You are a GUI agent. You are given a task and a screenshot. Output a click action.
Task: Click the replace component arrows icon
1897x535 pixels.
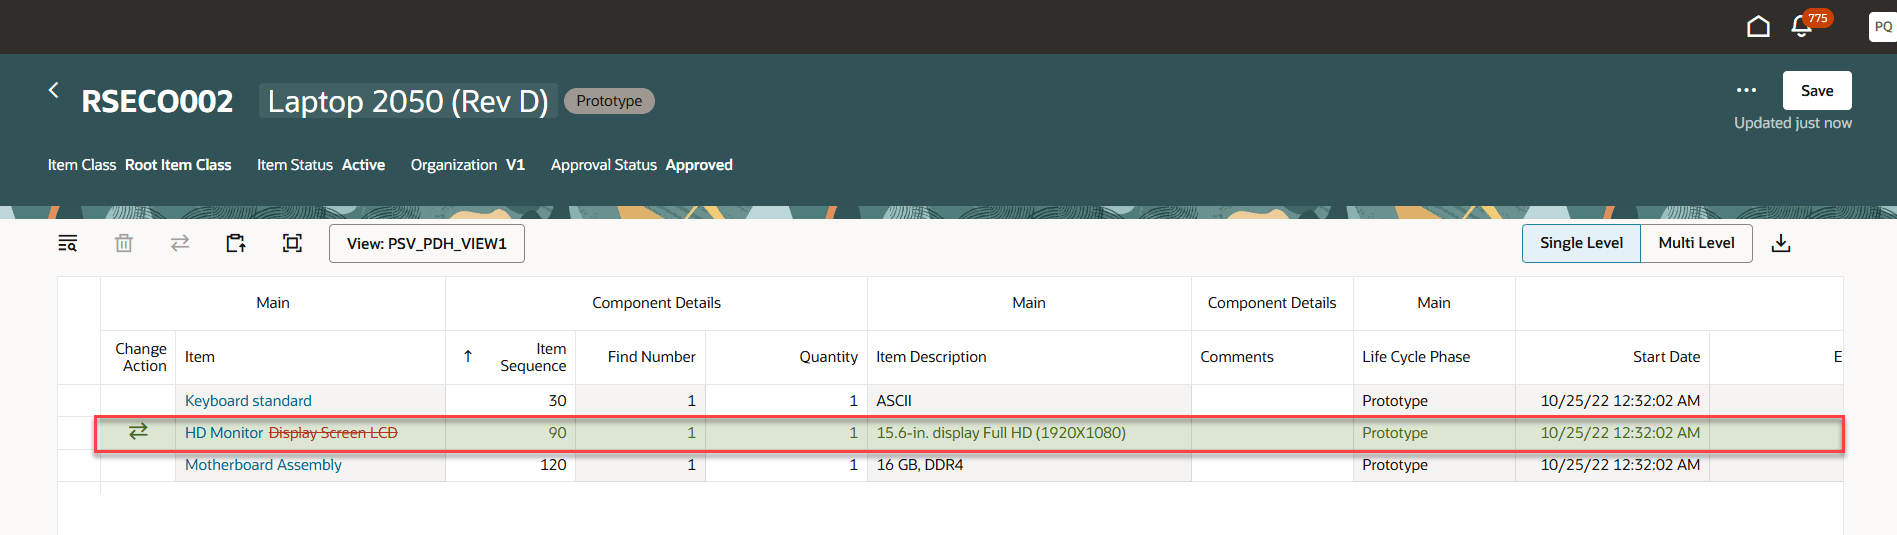point(180,243)
